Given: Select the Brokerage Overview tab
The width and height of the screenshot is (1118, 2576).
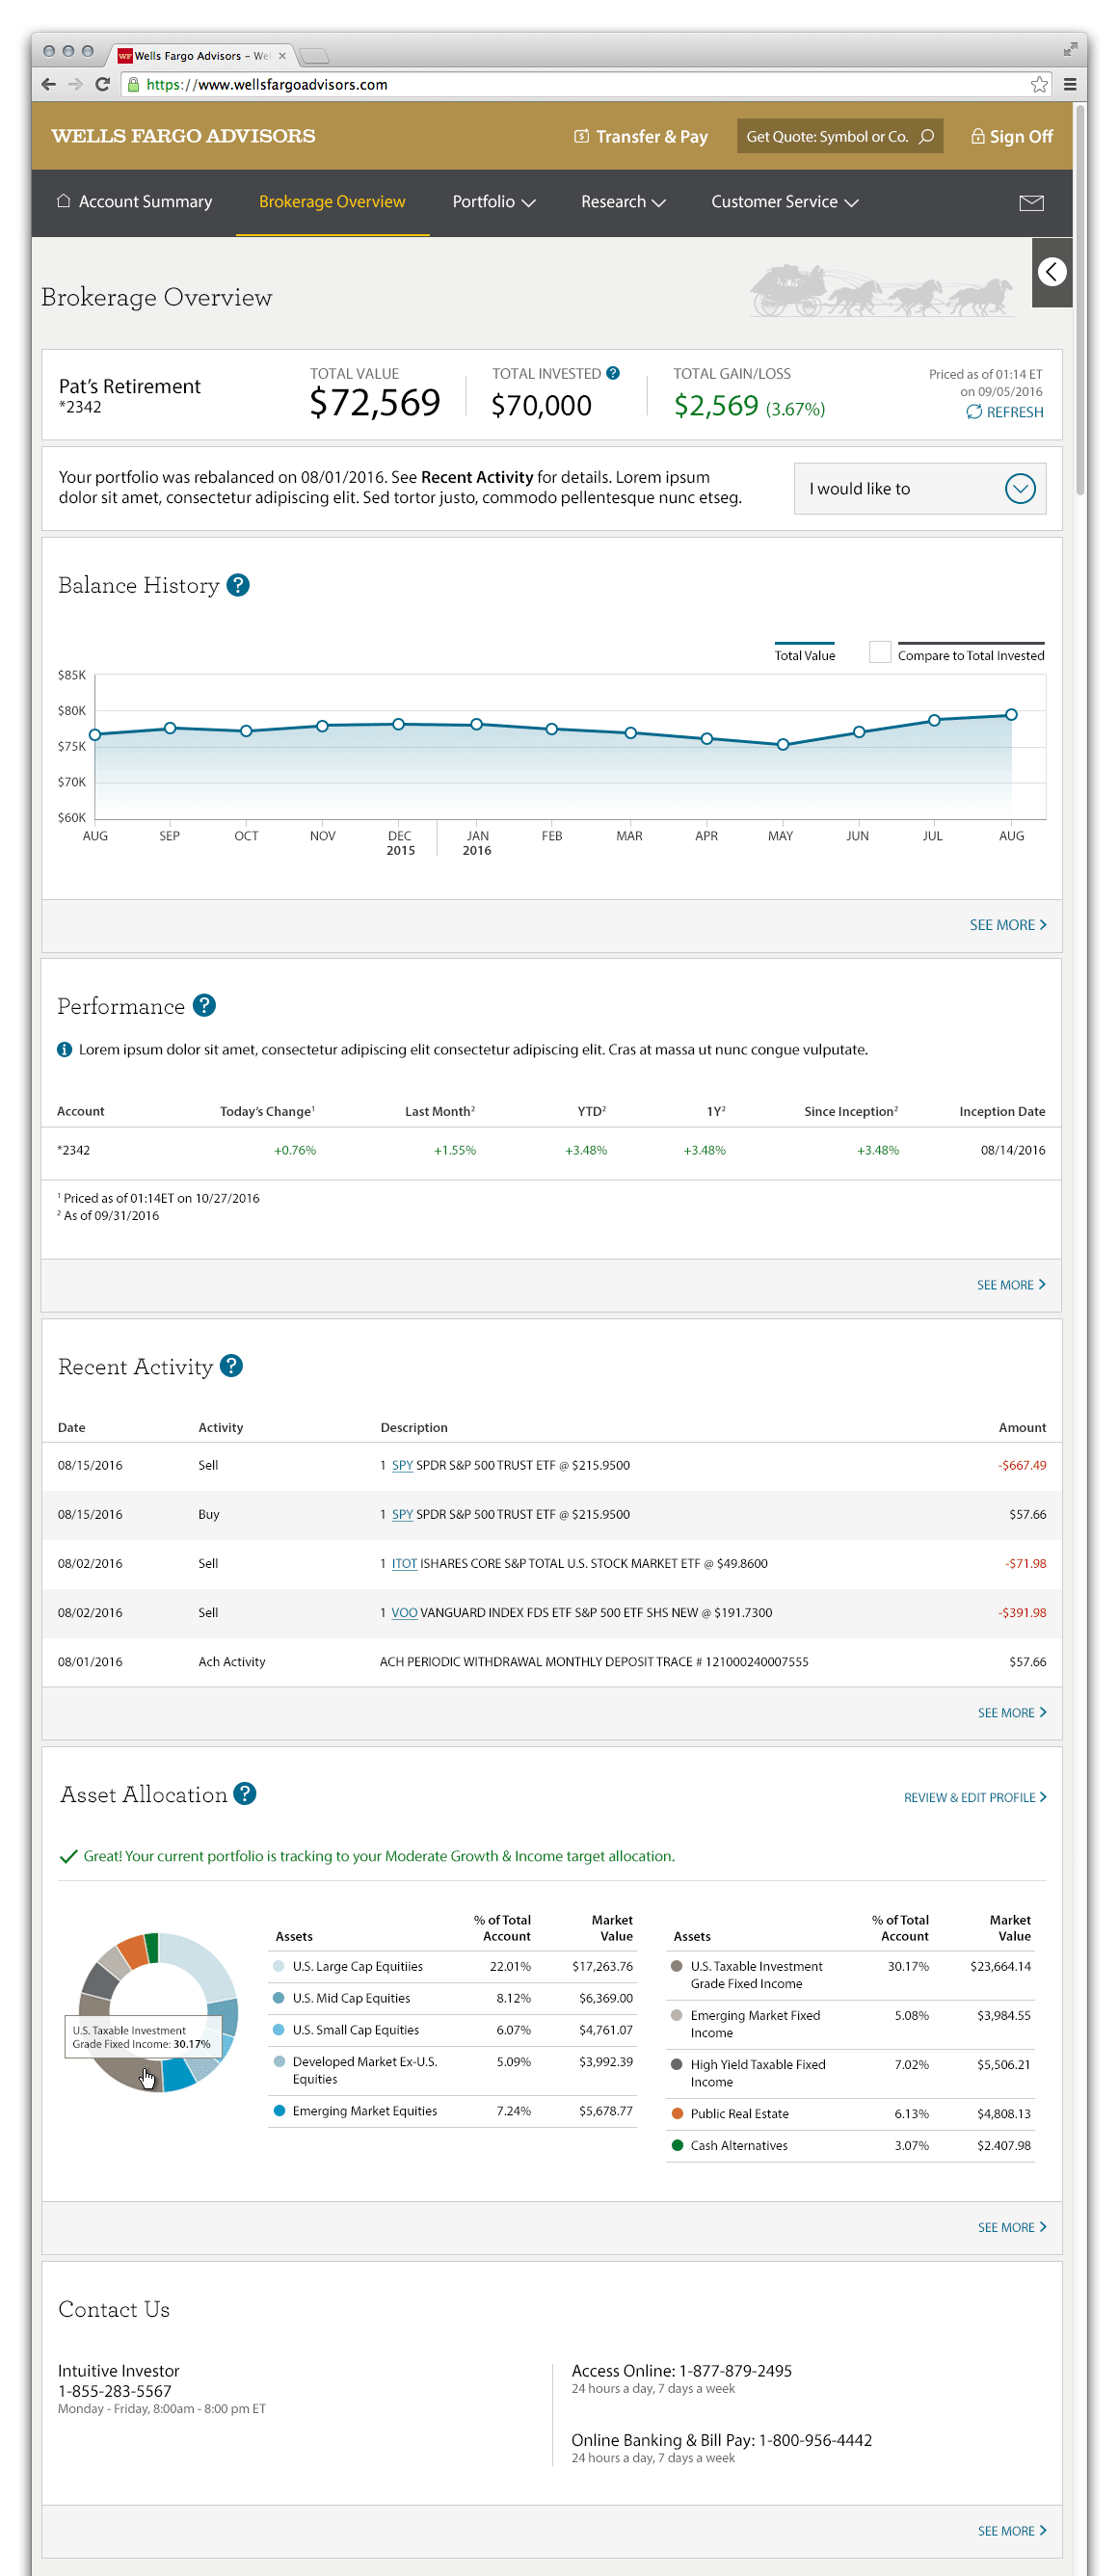Looking at the screenshot, I should point(332,202).
